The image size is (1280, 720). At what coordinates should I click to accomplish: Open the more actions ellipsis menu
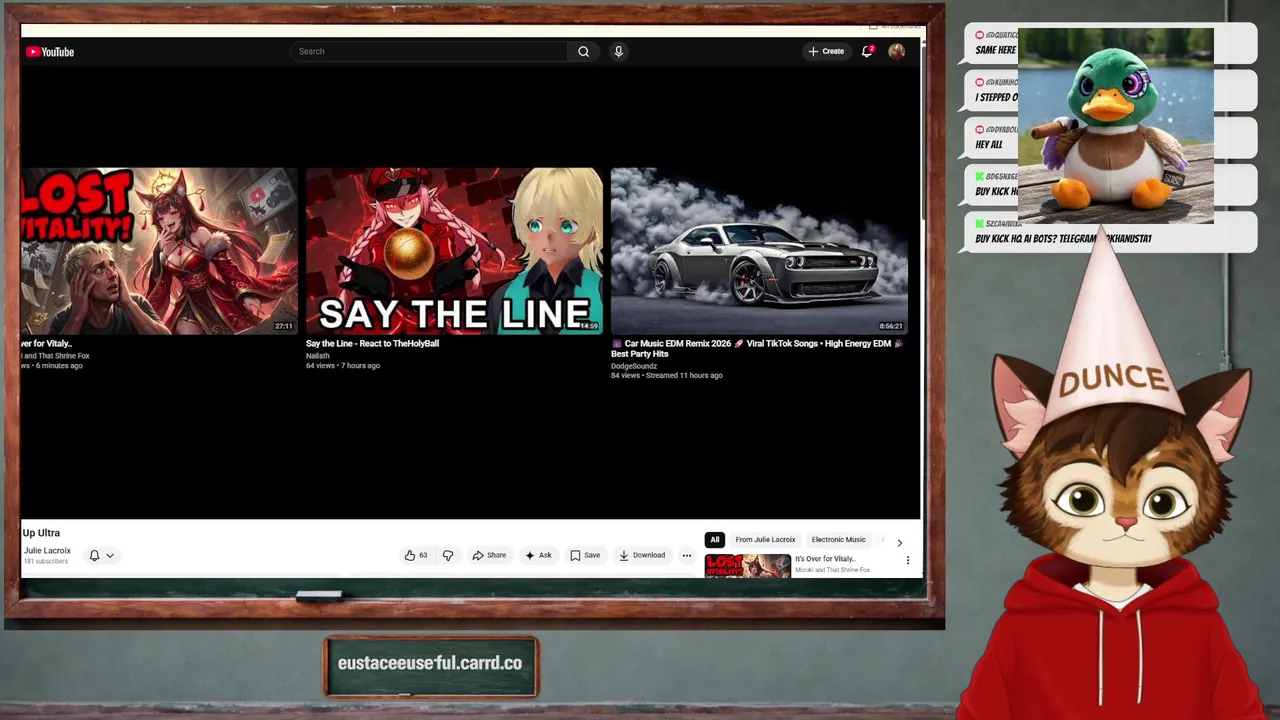click(686, 555)
